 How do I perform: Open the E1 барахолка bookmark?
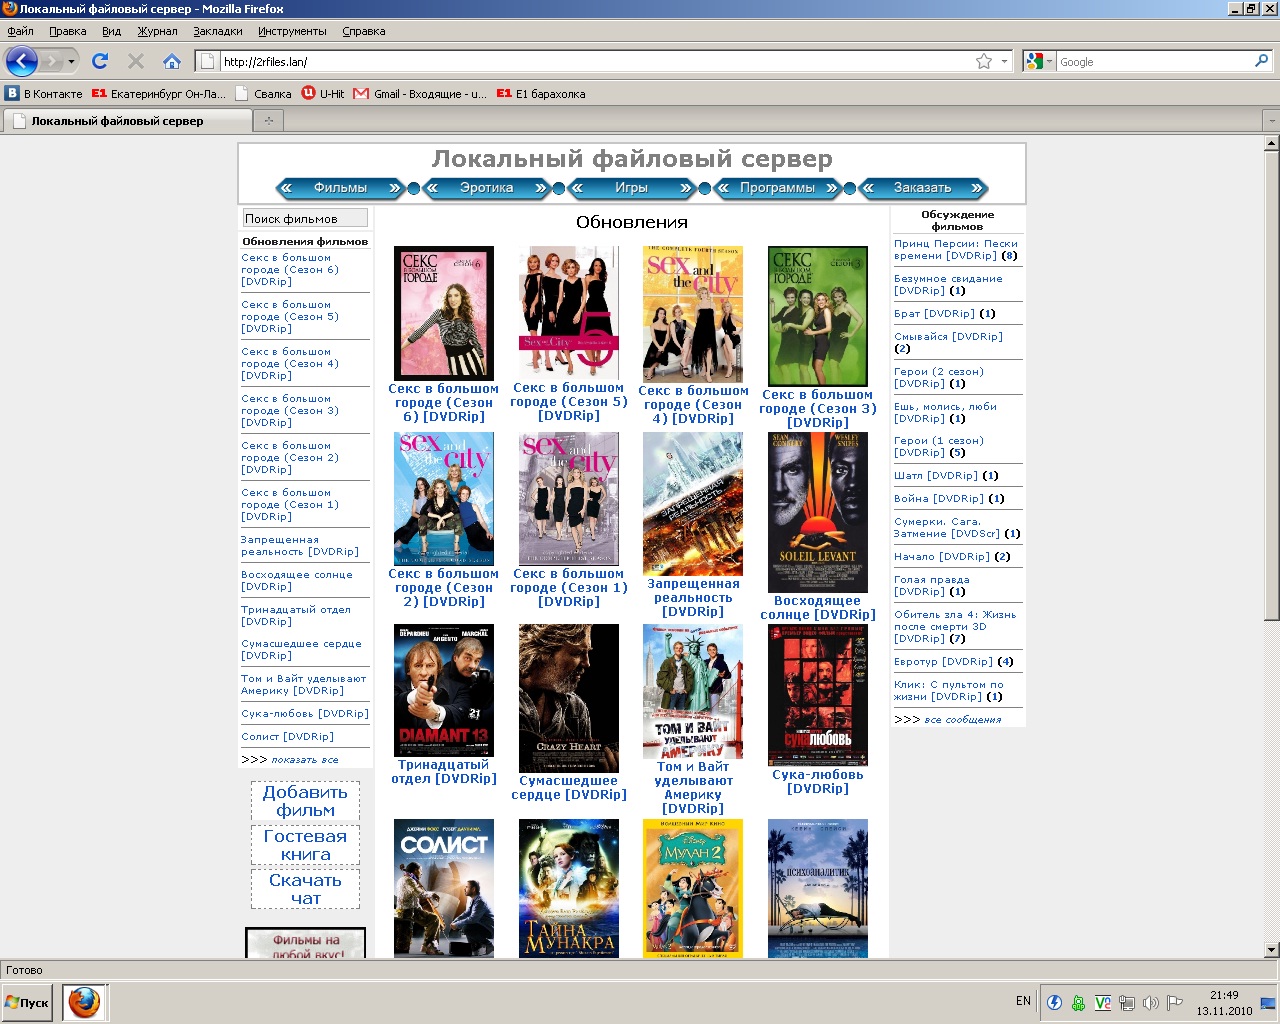(541, 94)
